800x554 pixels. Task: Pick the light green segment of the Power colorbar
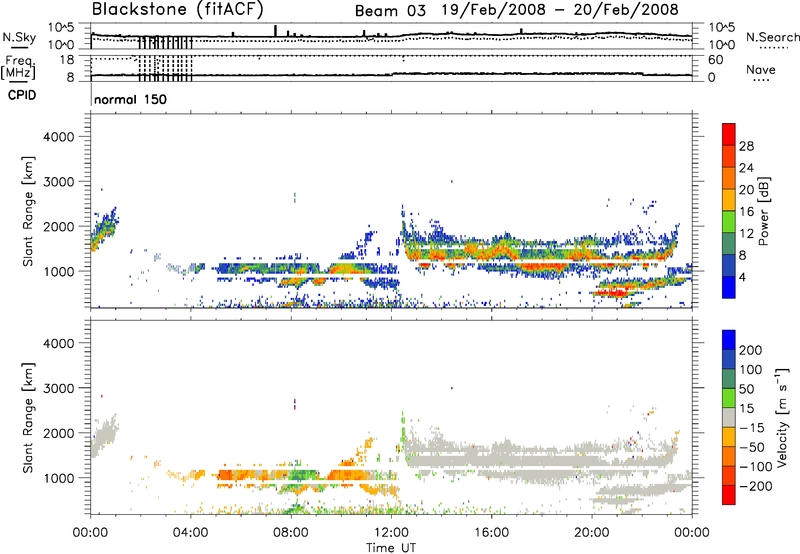coord(729,222)
